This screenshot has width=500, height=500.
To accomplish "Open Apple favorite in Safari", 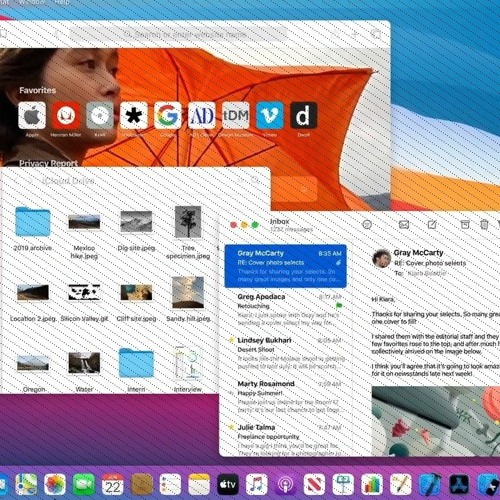I will coord(32,115).
